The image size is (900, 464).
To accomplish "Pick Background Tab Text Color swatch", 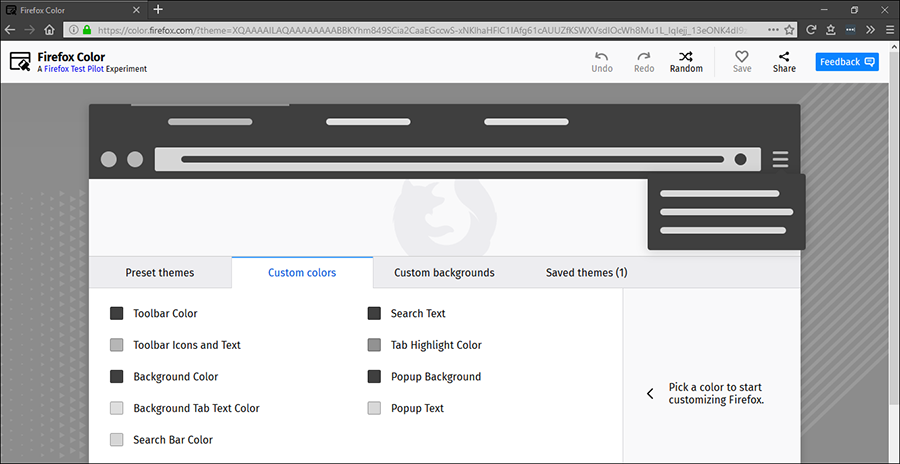I will click(117, 408).
